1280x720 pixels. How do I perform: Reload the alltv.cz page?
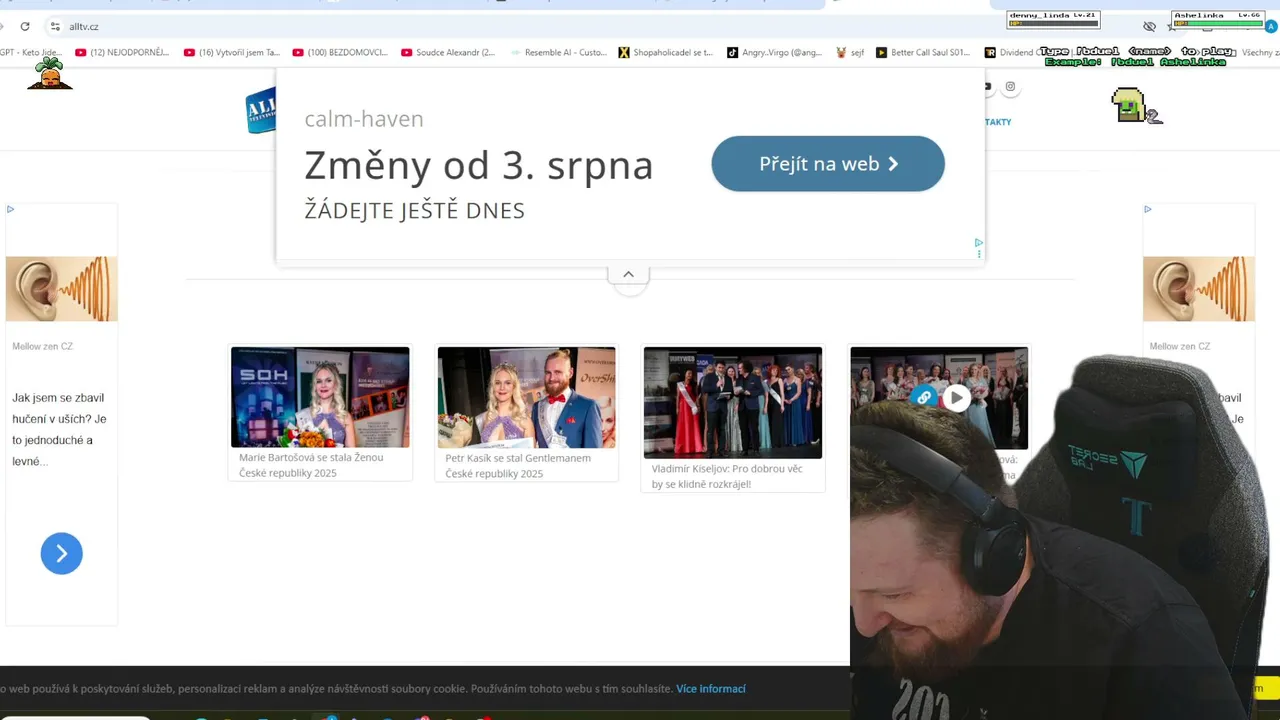click(x=25, y=26)
